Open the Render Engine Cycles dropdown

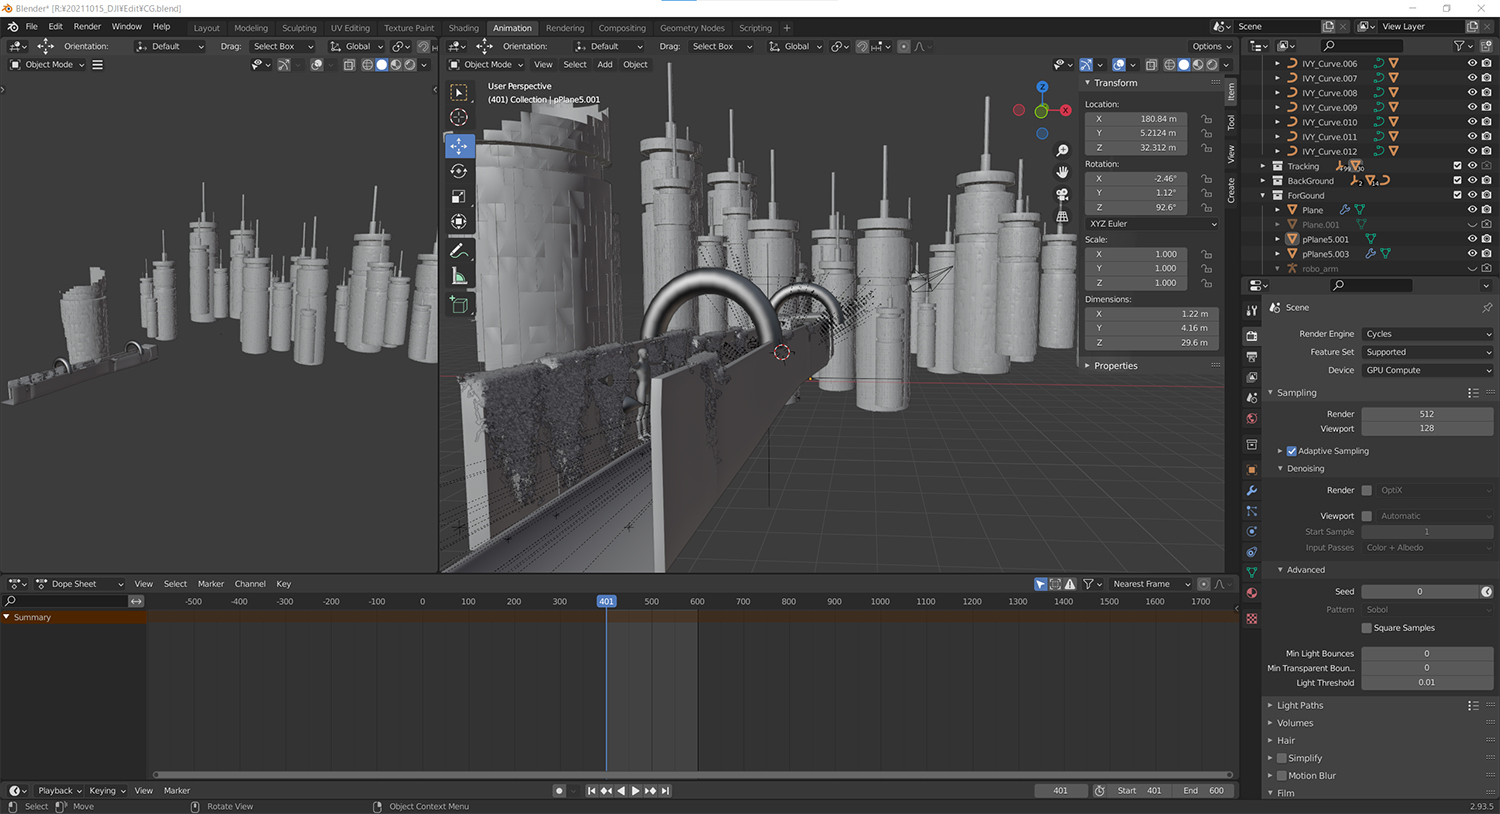tap(1427, 334)
